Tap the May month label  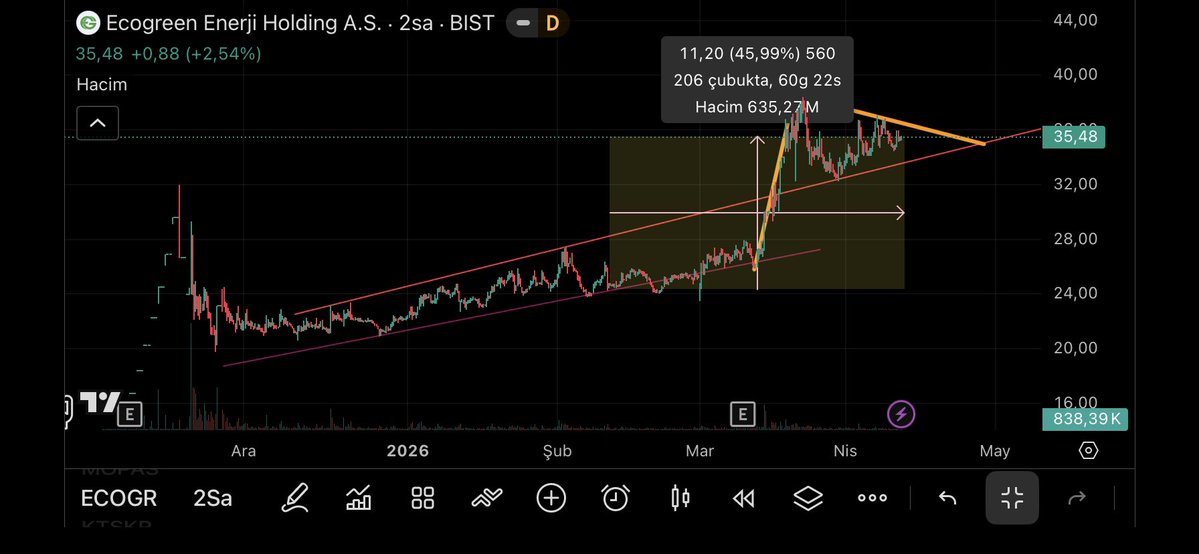(x=995, y=451)
